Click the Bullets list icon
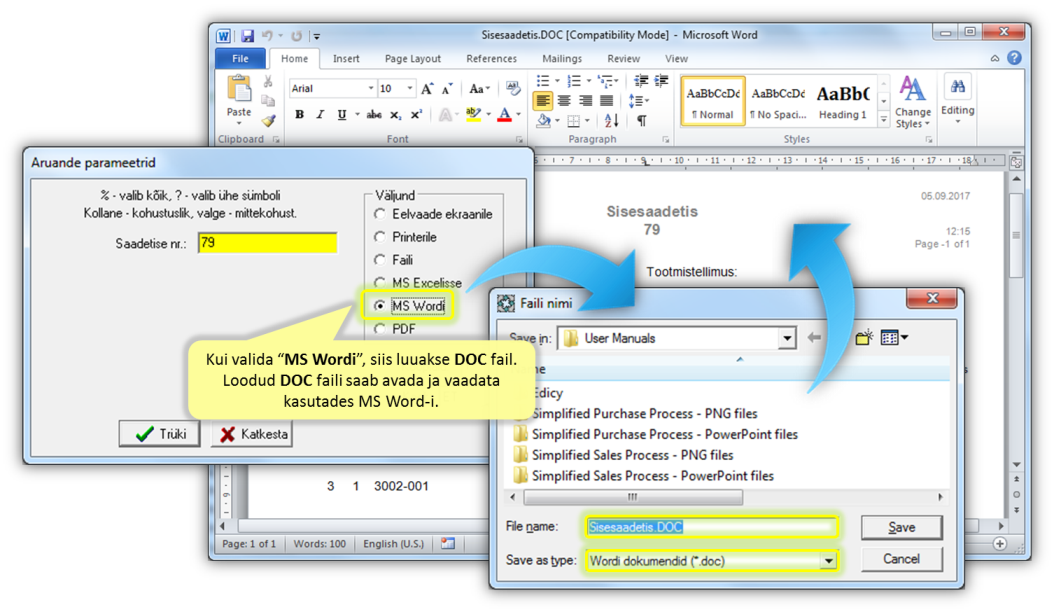 (x=542, y=81)
